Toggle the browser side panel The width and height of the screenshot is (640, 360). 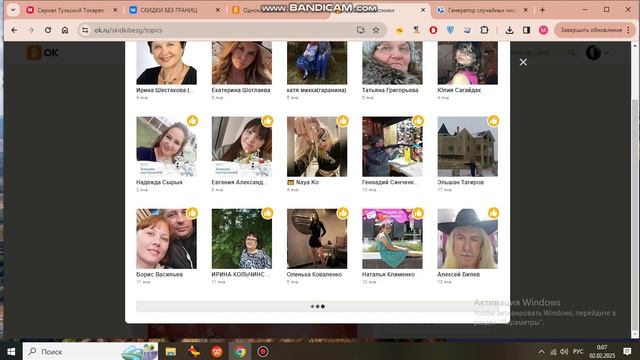(x=526, y=30)
